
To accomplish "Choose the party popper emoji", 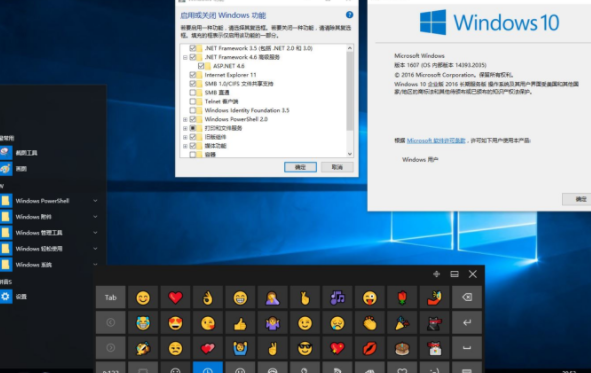I will click(402, 323).
